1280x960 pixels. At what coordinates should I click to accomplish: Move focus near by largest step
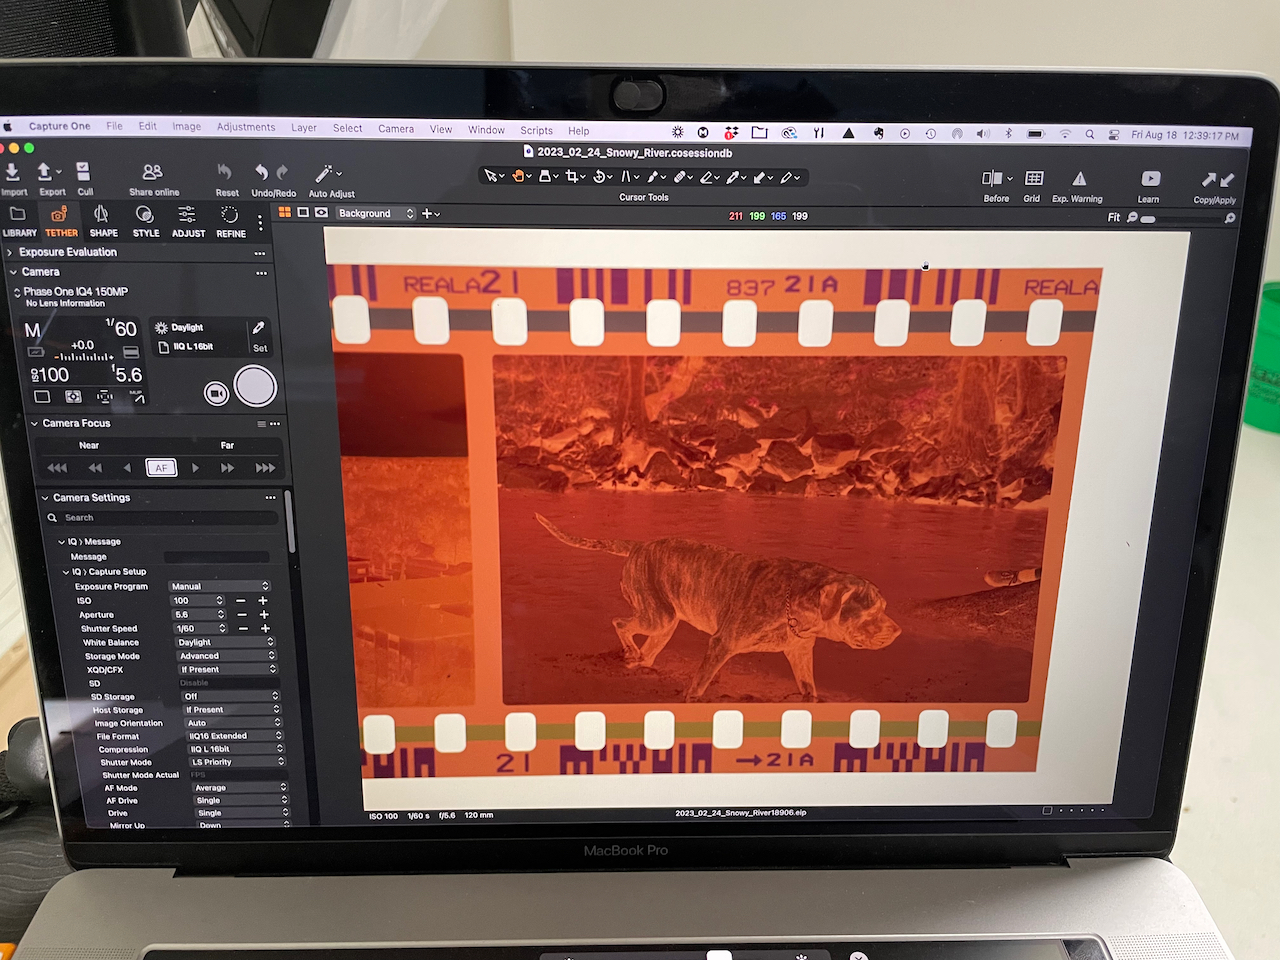[x=57, y=468]
